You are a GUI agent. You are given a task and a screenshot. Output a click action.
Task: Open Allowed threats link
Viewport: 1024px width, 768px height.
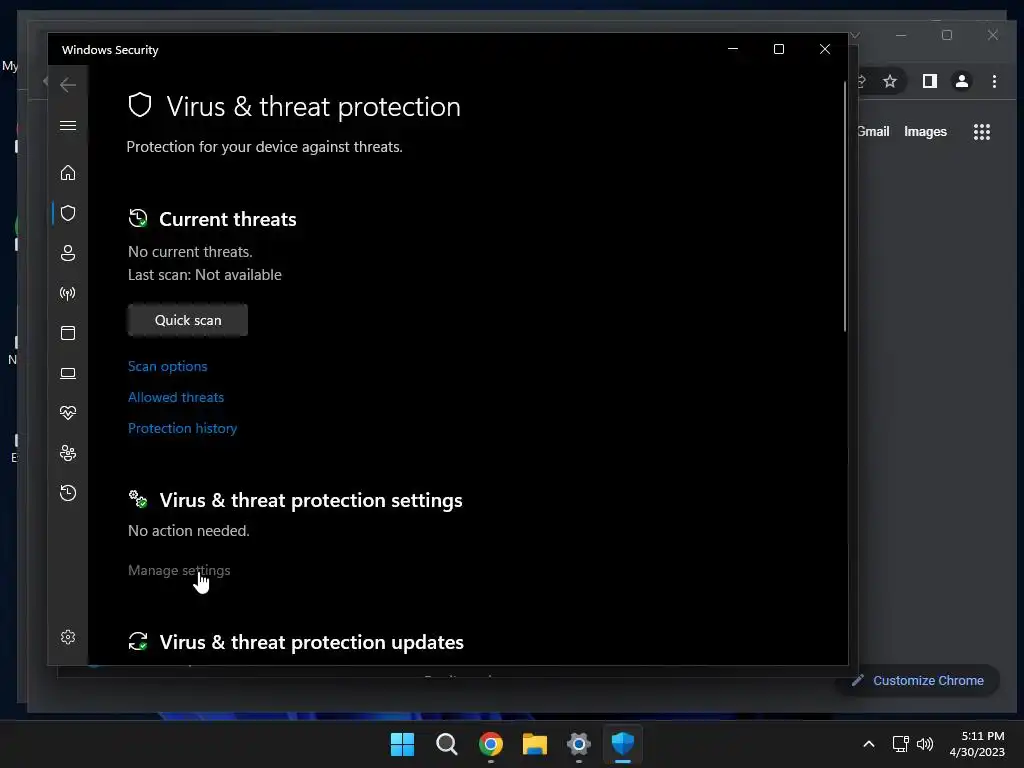(176, 397)
